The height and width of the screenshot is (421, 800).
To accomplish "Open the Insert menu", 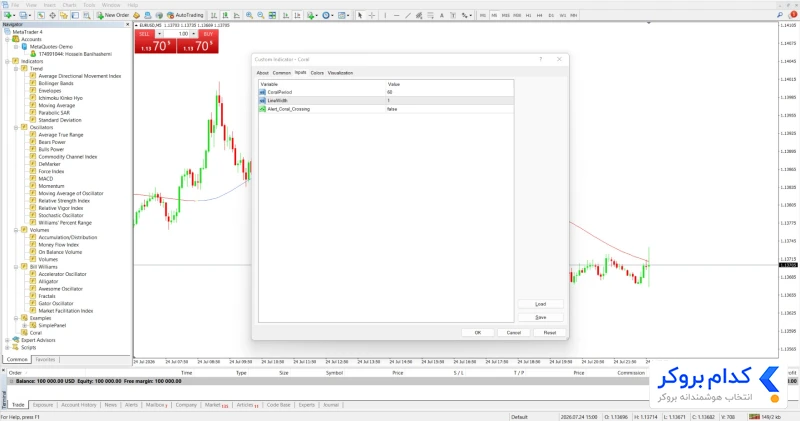I will click(x=49, y=5).
